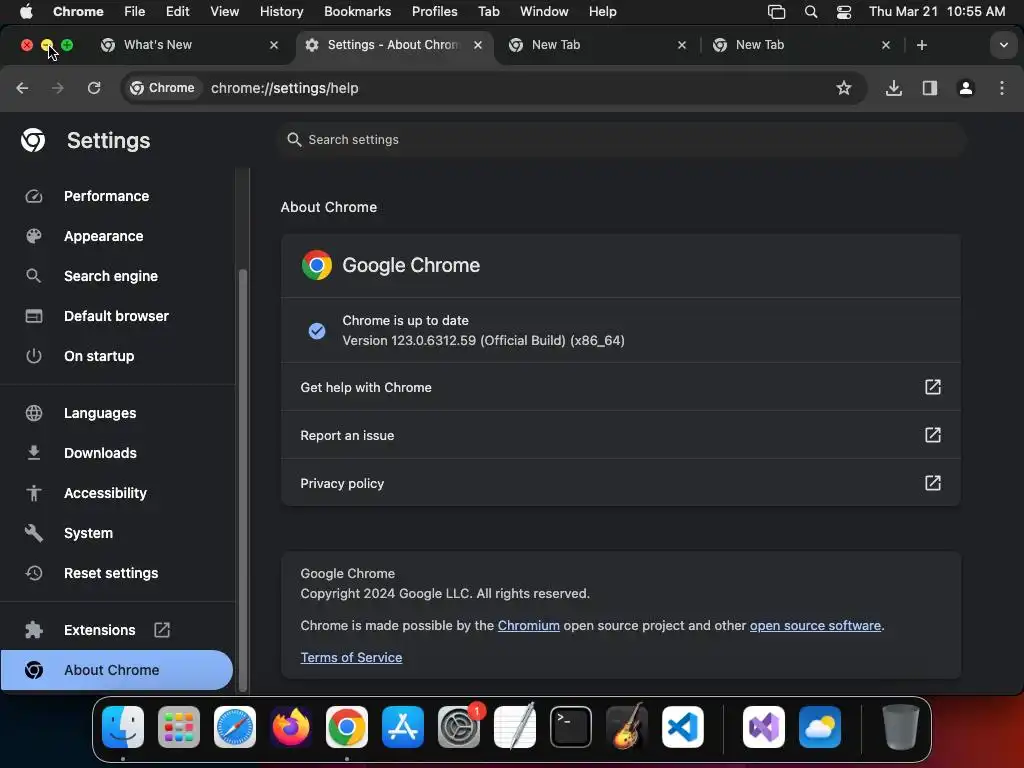Open the Profiles menu
This screenshot has height=768, width=1024.
tap(434, 12)
